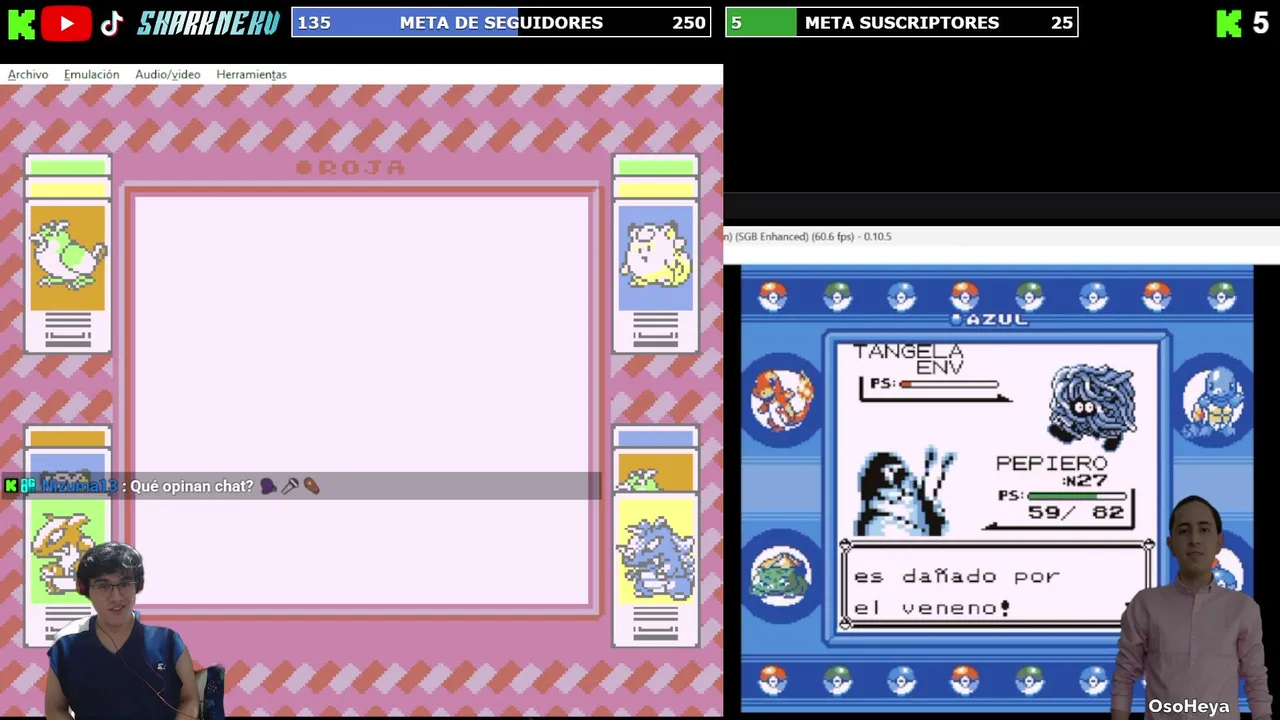Click the OsoHeya name label

(1188, 706)
